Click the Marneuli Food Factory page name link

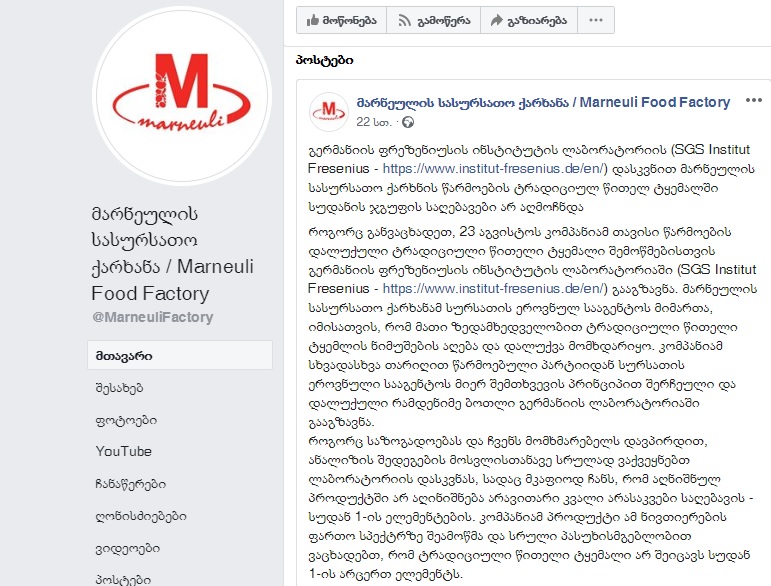(x=543, y=102)
